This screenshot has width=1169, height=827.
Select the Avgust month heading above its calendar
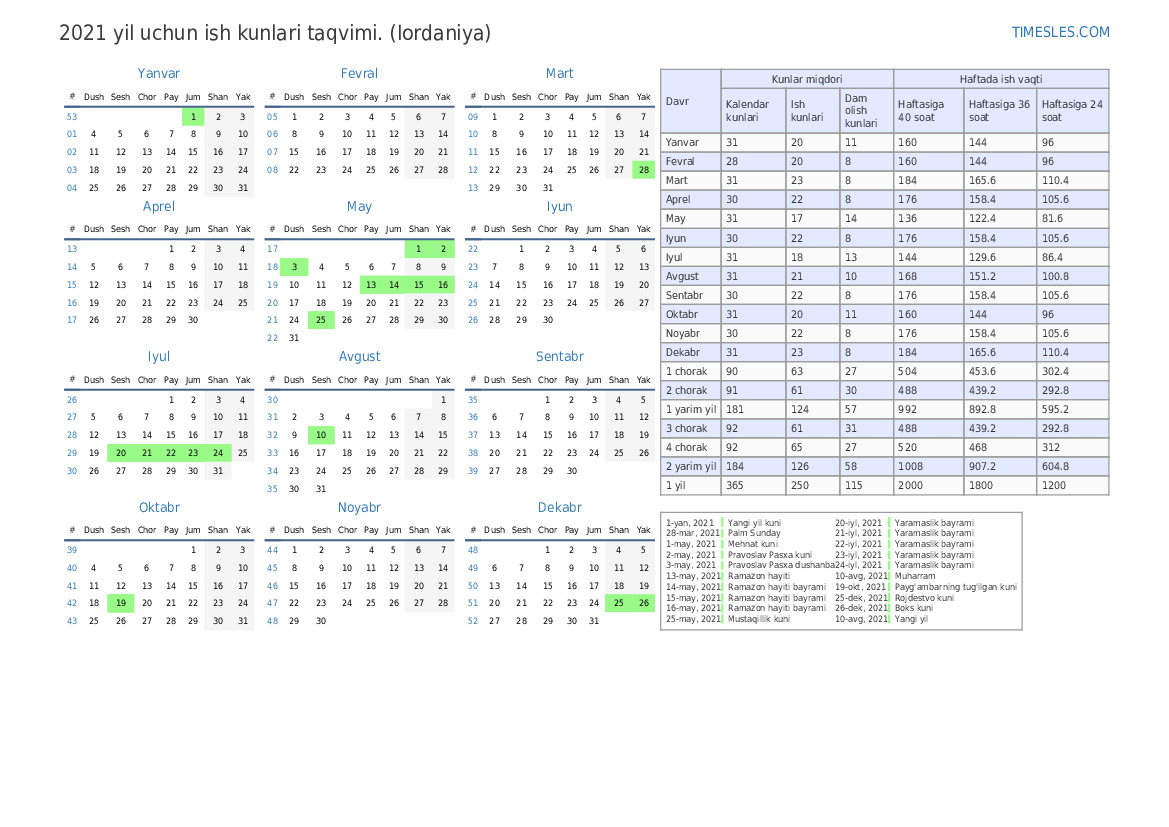pyautogui.click(x=359, y=356)
